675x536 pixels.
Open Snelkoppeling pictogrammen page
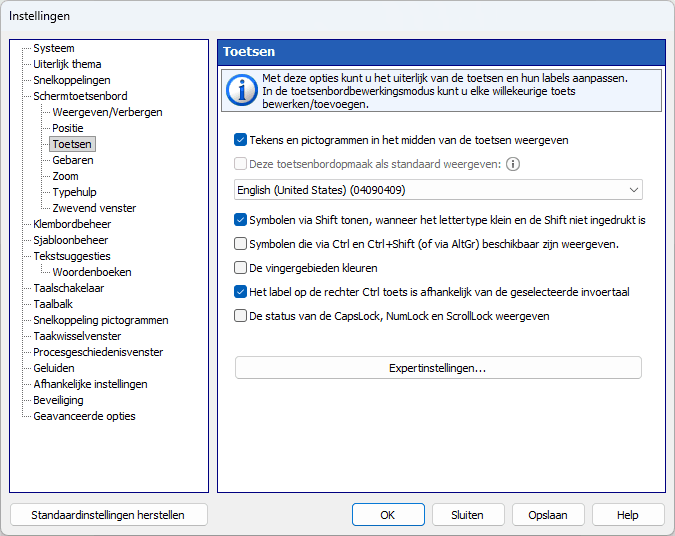tap(101, 320)
